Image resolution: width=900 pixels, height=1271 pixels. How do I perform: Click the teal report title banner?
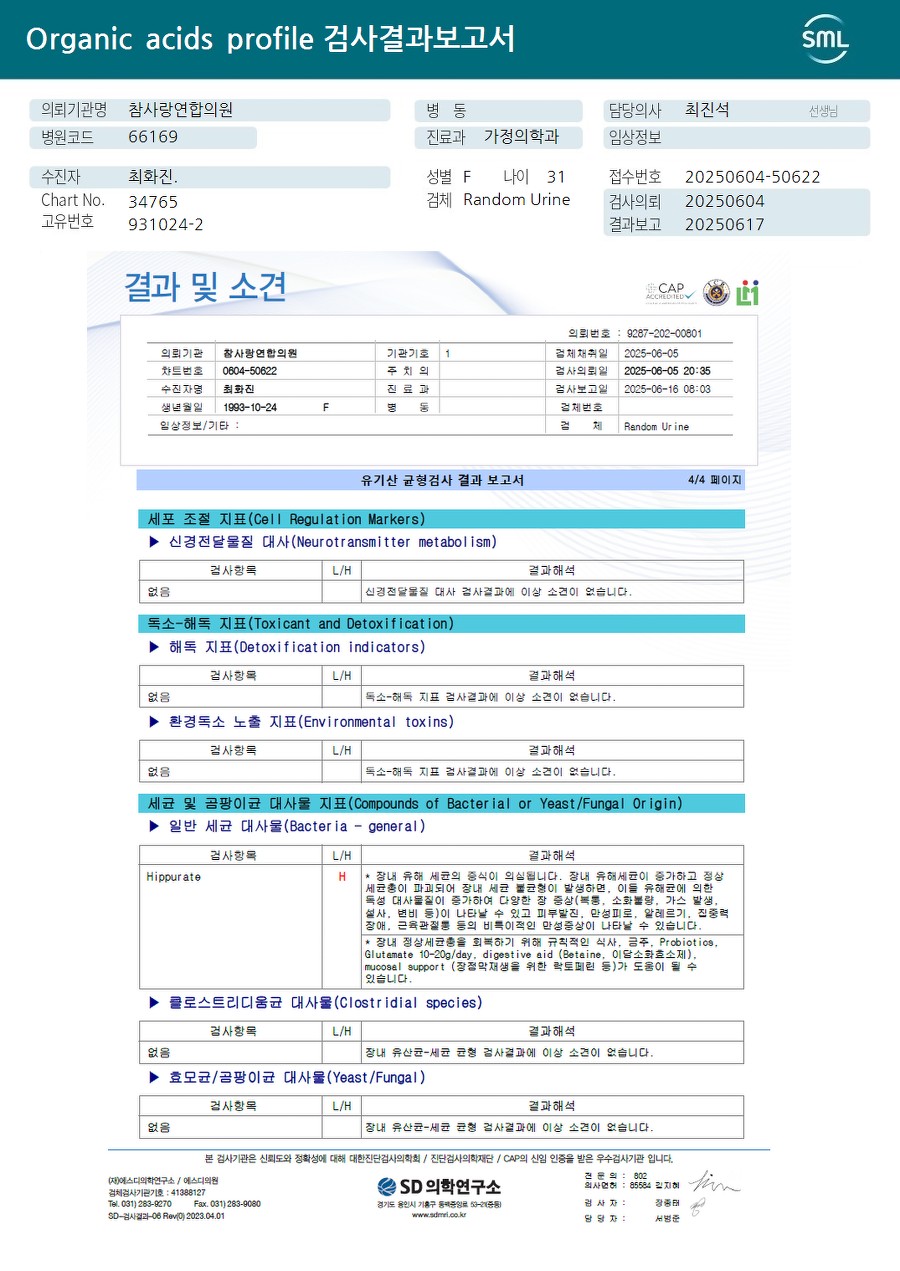[x=450, y=39]
